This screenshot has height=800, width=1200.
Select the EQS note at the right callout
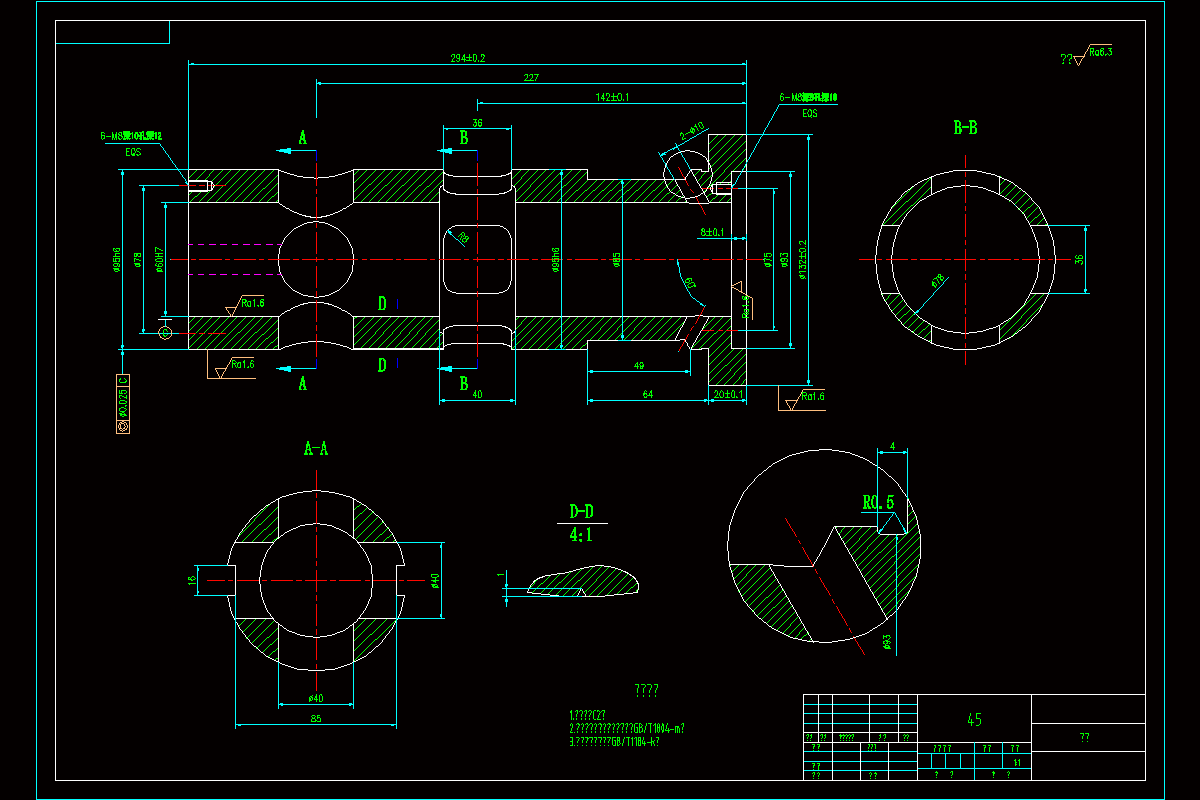(810, 113)
